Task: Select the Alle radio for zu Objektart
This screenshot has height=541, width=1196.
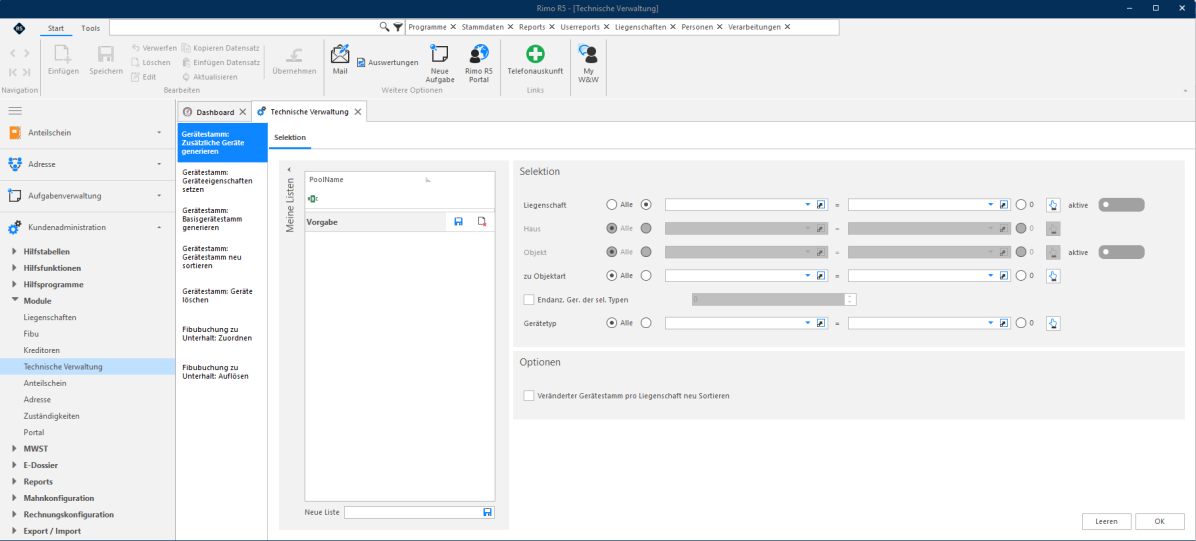Action: pyautogui.click(x=611, y=275)
